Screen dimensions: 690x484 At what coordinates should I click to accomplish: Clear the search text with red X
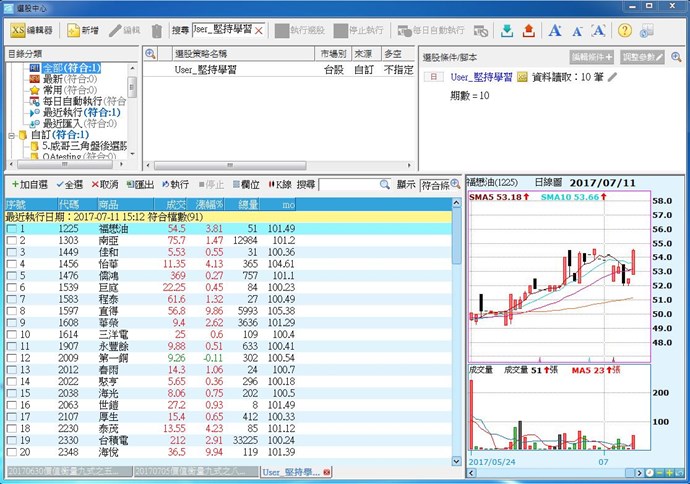point(260,31)
